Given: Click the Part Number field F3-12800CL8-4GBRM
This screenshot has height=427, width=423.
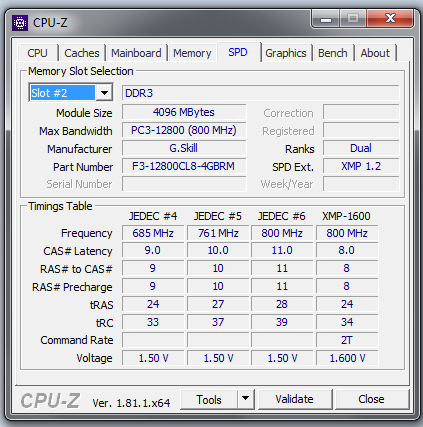Looking at the screenshot, I should coord(184,166).
